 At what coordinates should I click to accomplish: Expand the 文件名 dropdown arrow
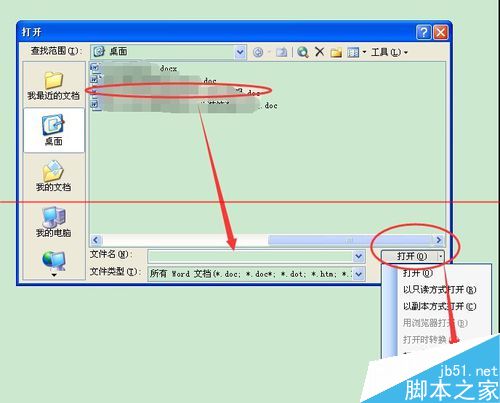coord(359,256)
